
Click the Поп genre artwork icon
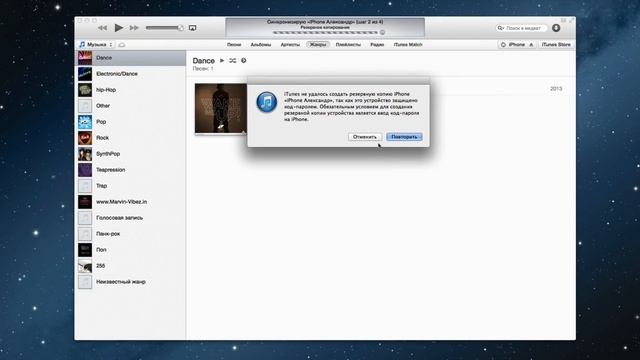click(85, 250)
